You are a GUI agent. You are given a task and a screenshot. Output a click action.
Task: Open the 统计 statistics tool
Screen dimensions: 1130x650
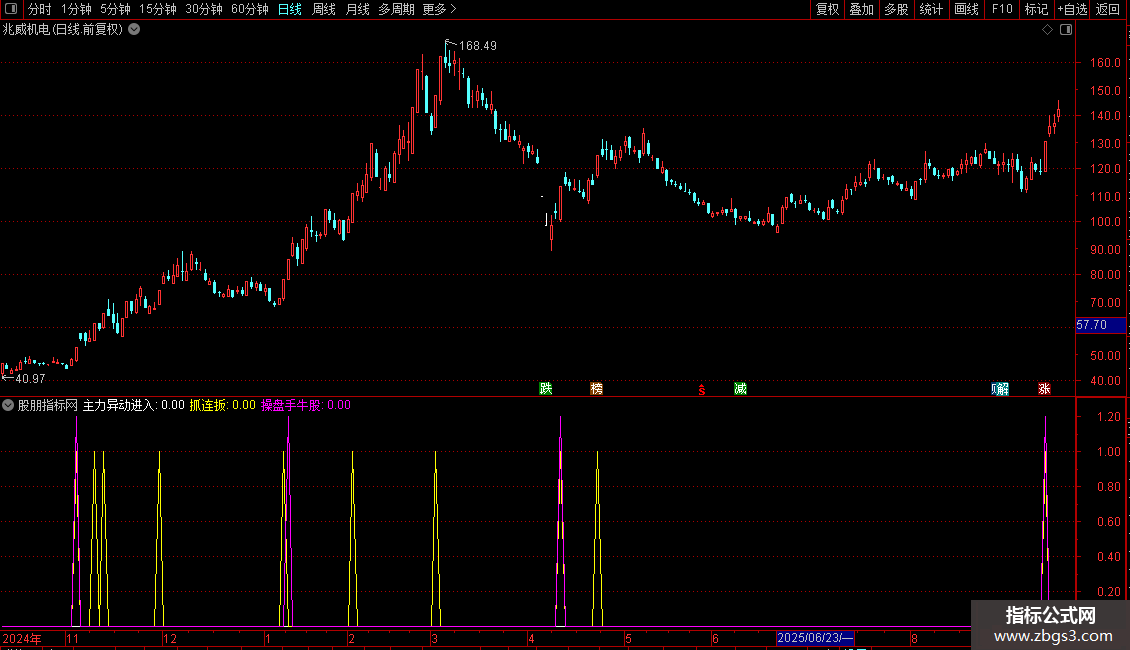931,9
